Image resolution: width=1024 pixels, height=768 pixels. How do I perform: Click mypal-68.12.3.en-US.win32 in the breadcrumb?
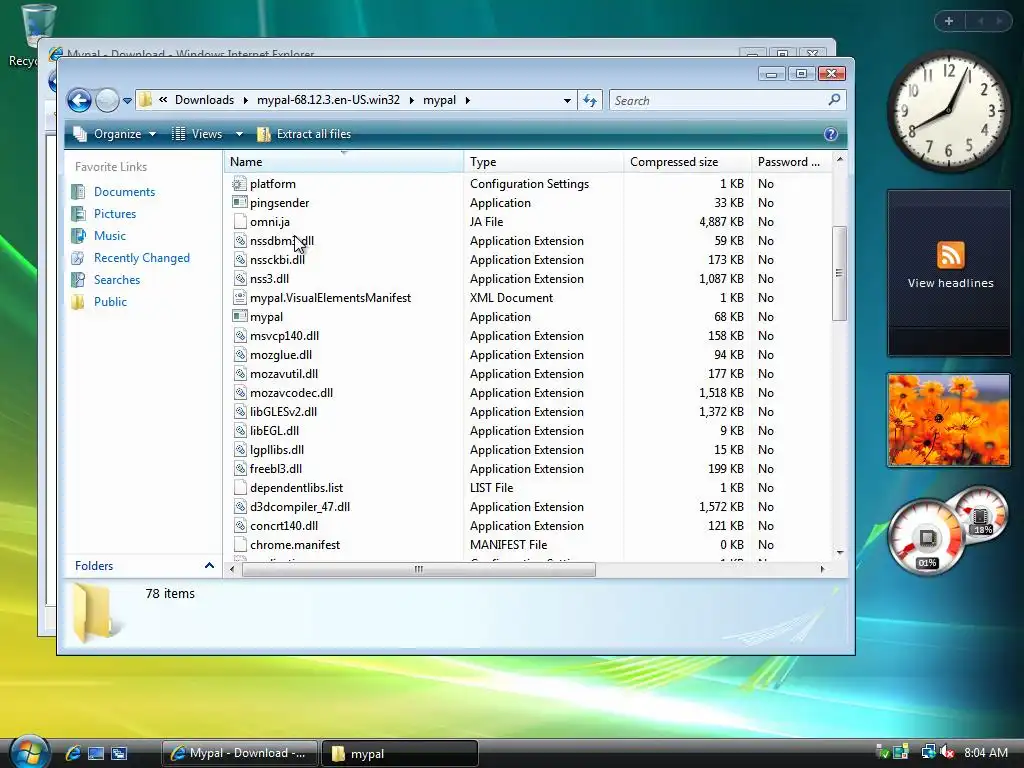point(328,100)
